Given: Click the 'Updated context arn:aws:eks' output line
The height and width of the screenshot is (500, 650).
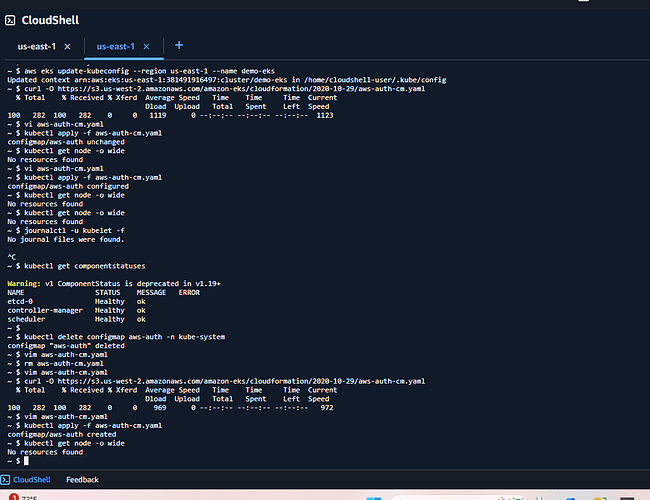Looking at the screenshot, I should [x=227, y=80].
